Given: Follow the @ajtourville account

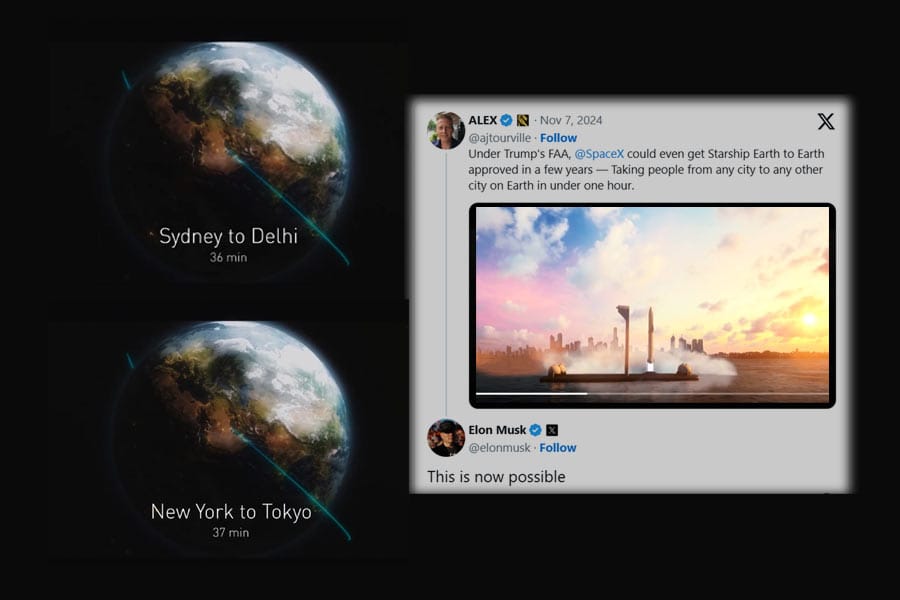Looking at the screenshot, I should pos(558,138).
